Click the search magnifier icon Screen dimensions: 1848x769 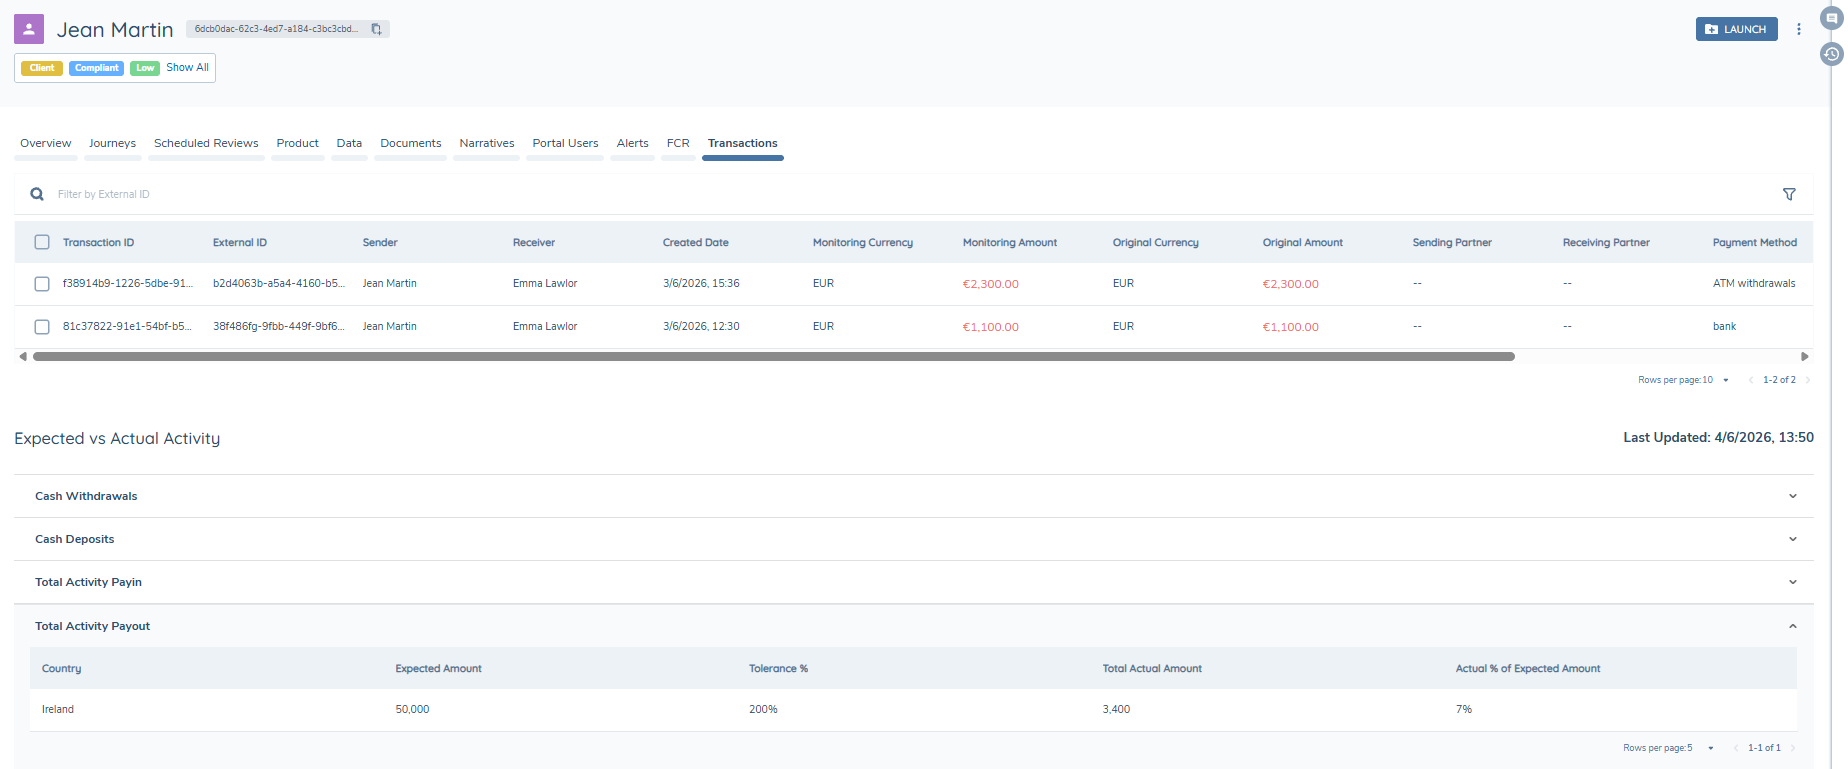(x=37, y=194)
